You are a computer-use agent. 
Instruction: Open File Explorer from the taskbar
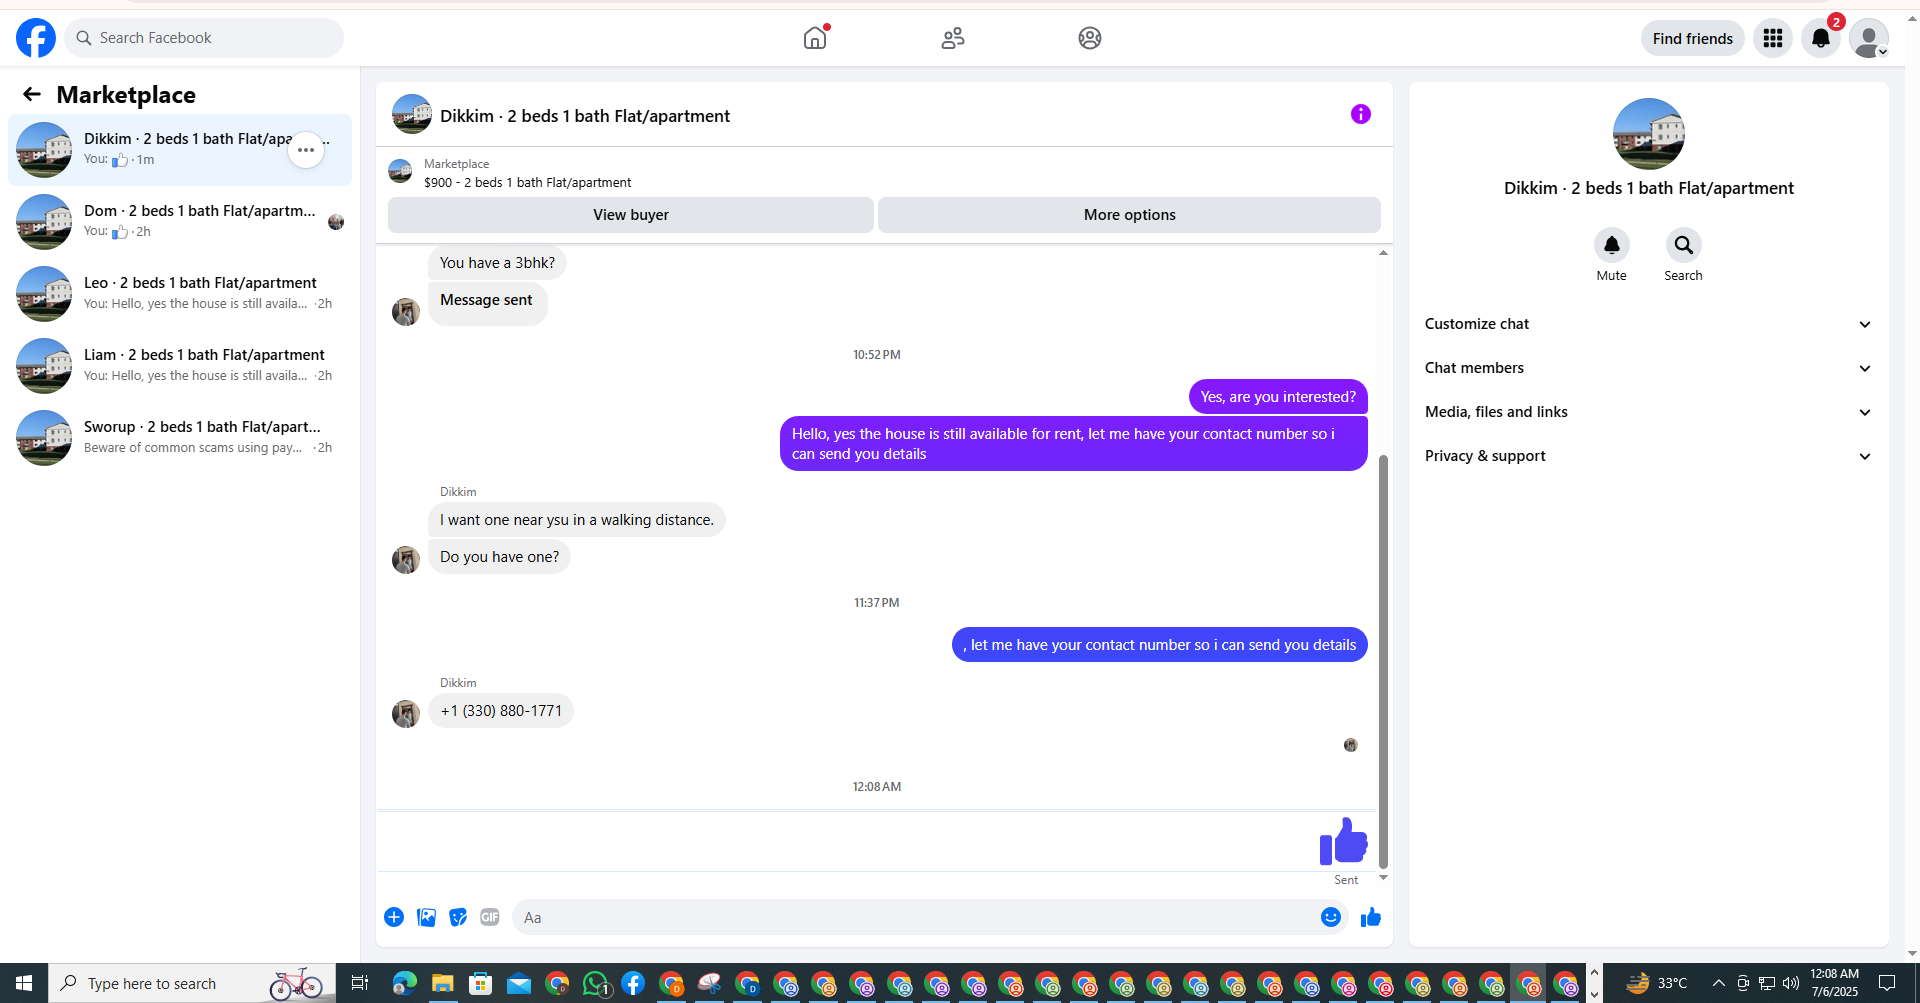click(x=442, y=984)
